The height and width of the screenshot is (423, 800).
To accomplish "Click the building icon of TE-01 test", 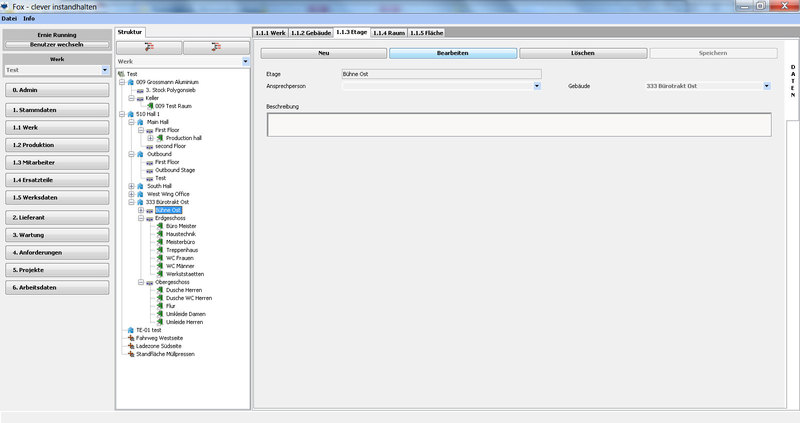I will click(x=131, y=330).
